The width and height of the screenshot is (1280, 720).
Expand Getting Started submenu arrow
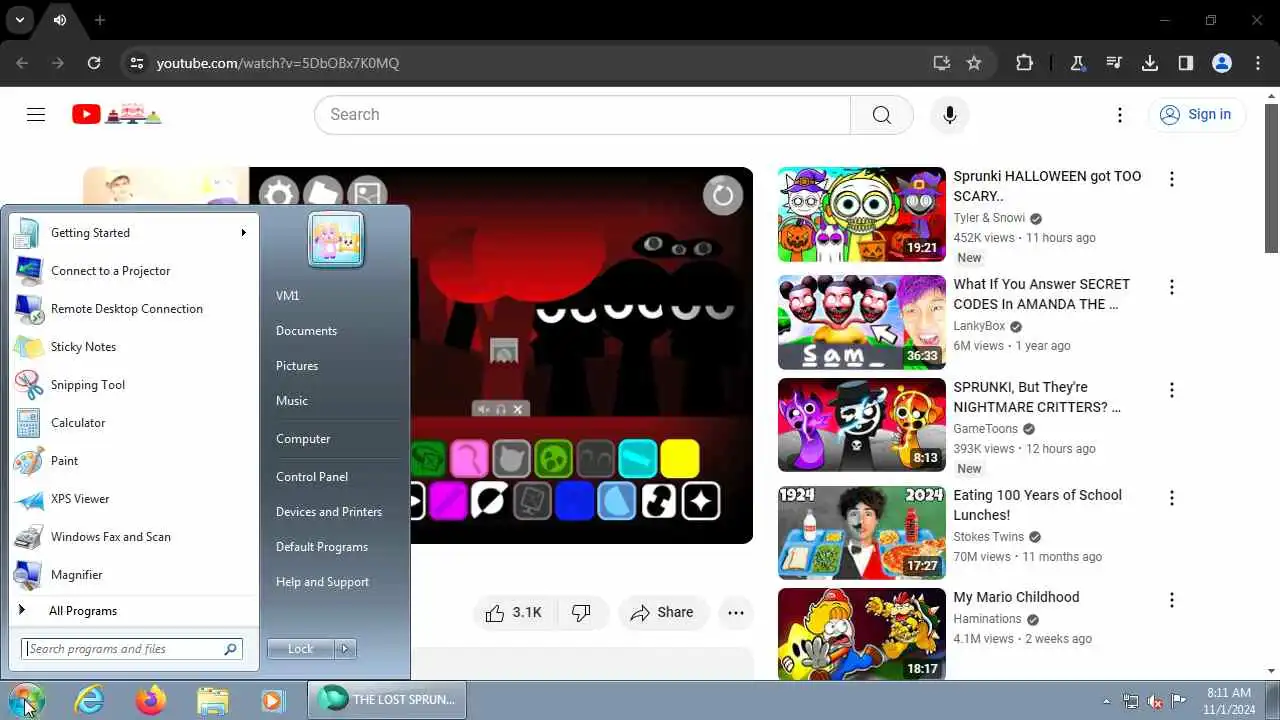[243, 233]
